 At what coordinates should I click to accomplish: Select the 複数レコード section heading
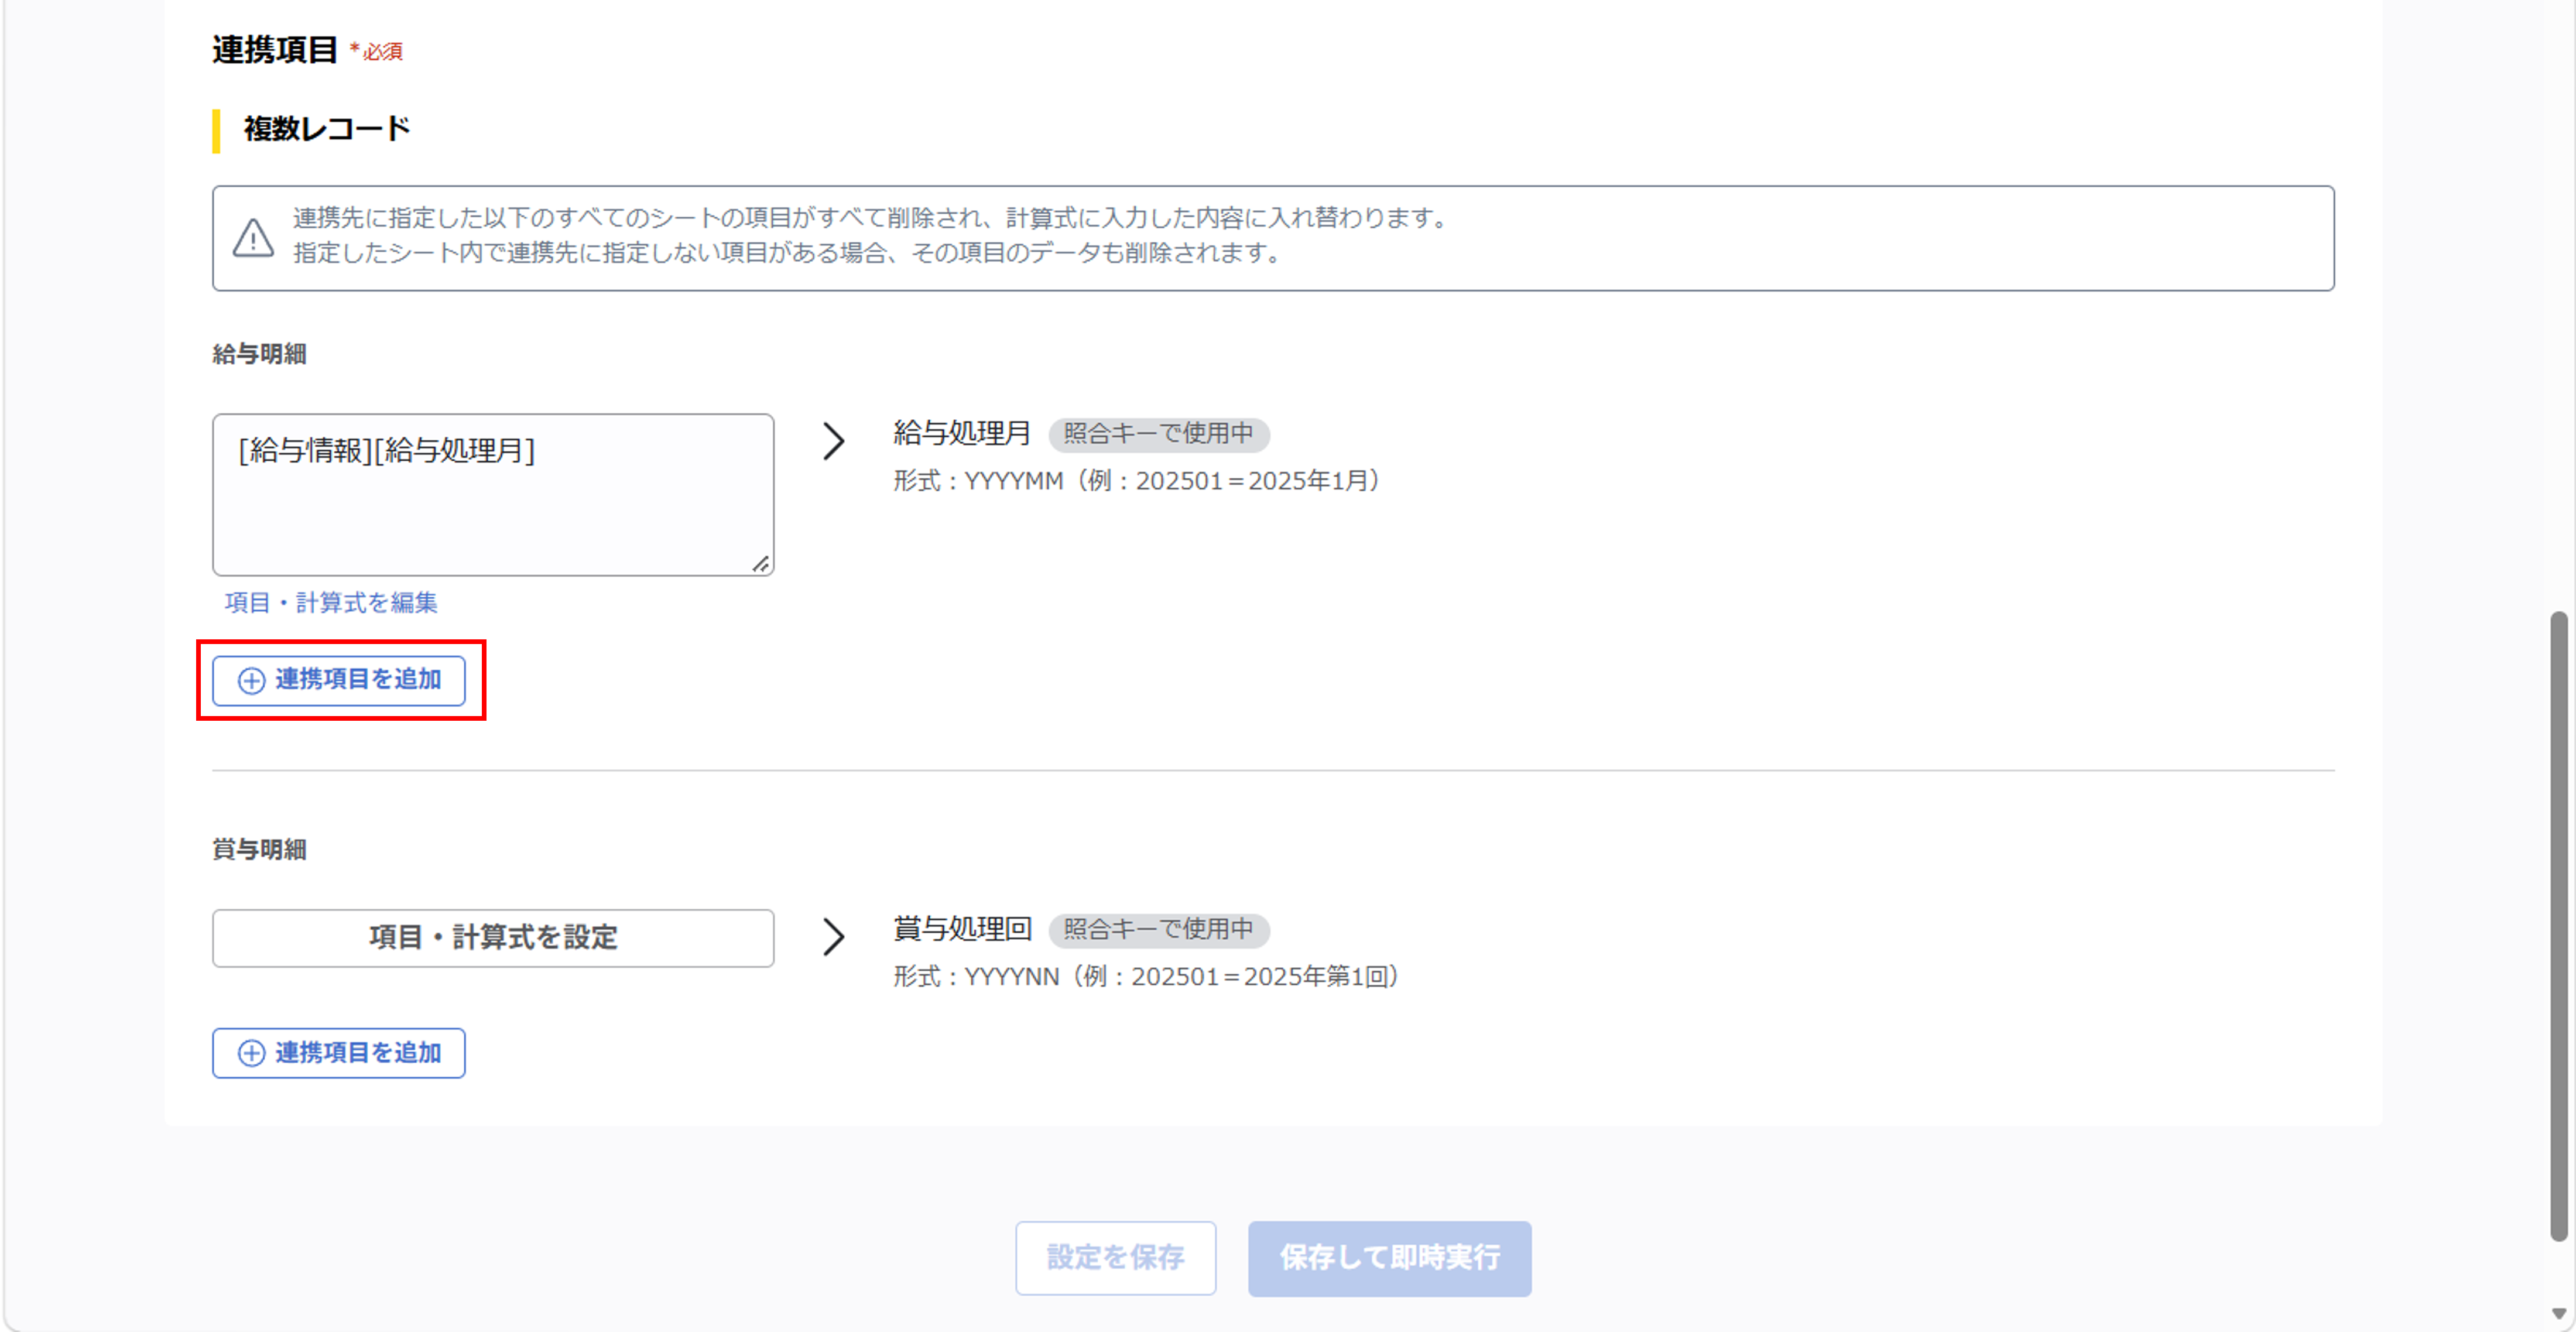point(326,129)
